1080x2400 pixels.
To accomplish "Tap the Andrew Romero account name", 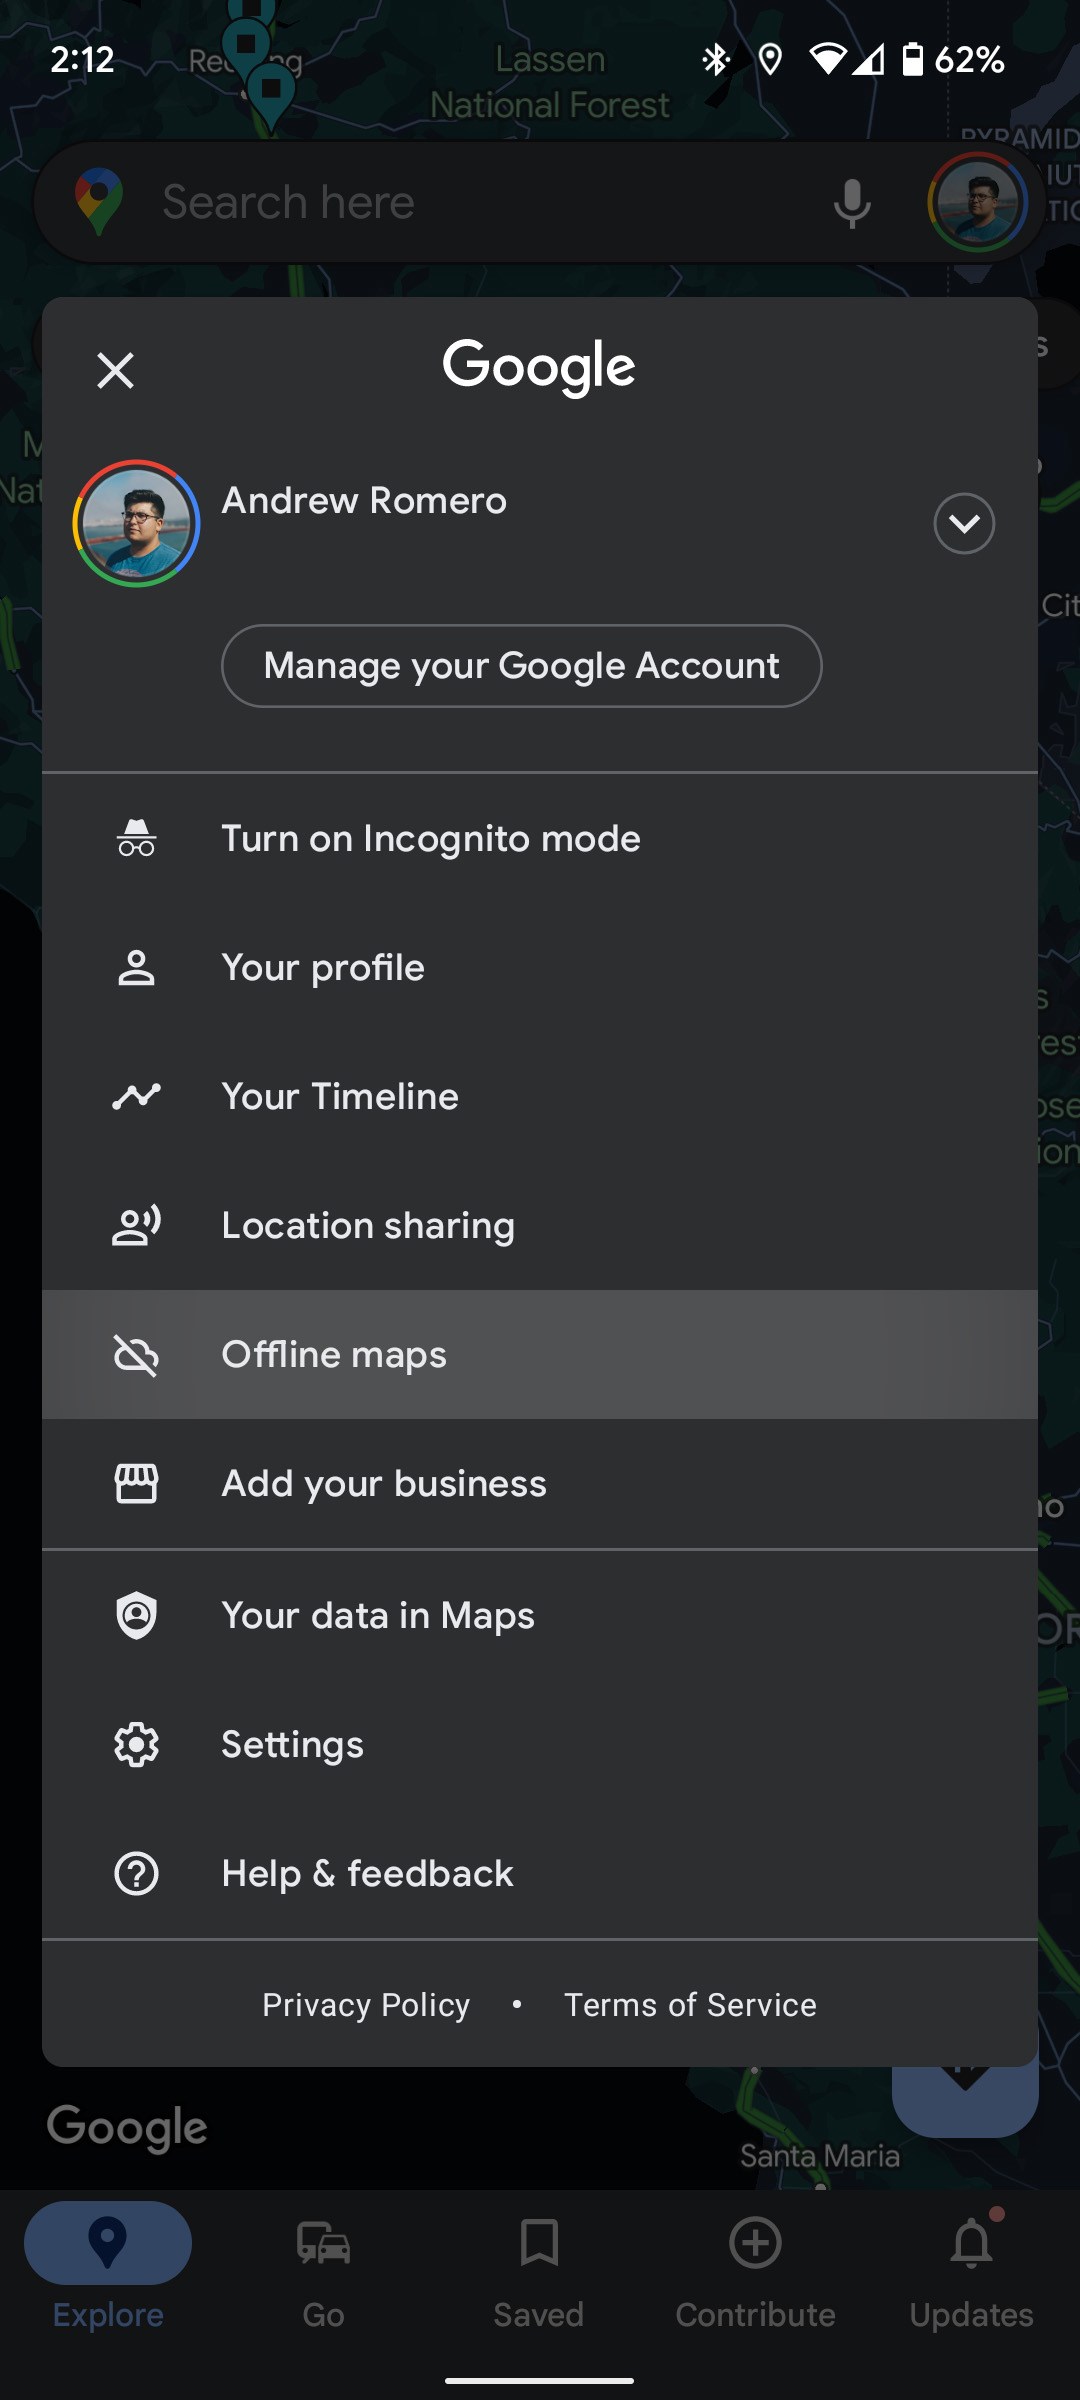I will pos(364,500).
